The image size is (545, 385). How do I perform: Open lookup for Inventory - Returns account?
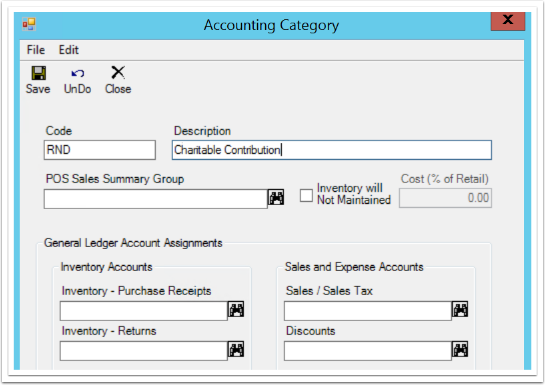click(236, 349)
